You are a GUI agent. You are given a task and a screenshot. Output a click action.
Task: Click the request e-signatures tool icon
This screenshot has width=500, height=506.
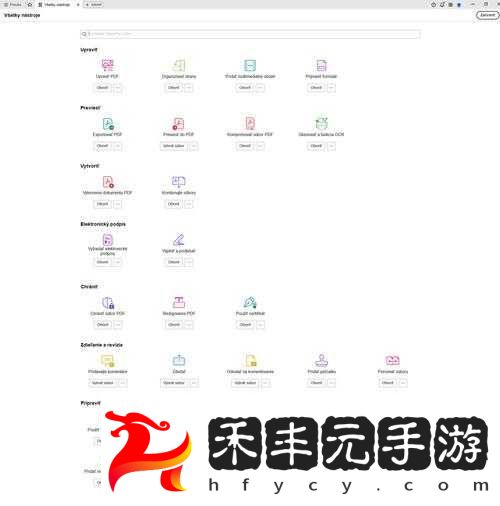pos(107,240)
